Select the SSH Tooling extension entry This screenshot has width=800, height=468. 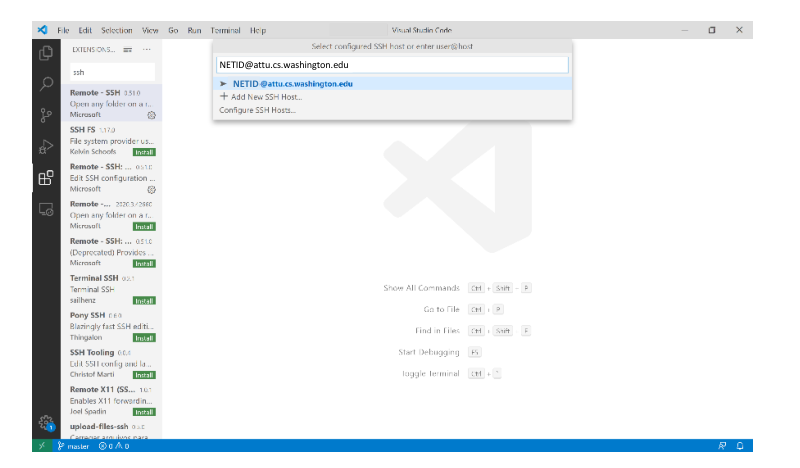coord(112,363)
